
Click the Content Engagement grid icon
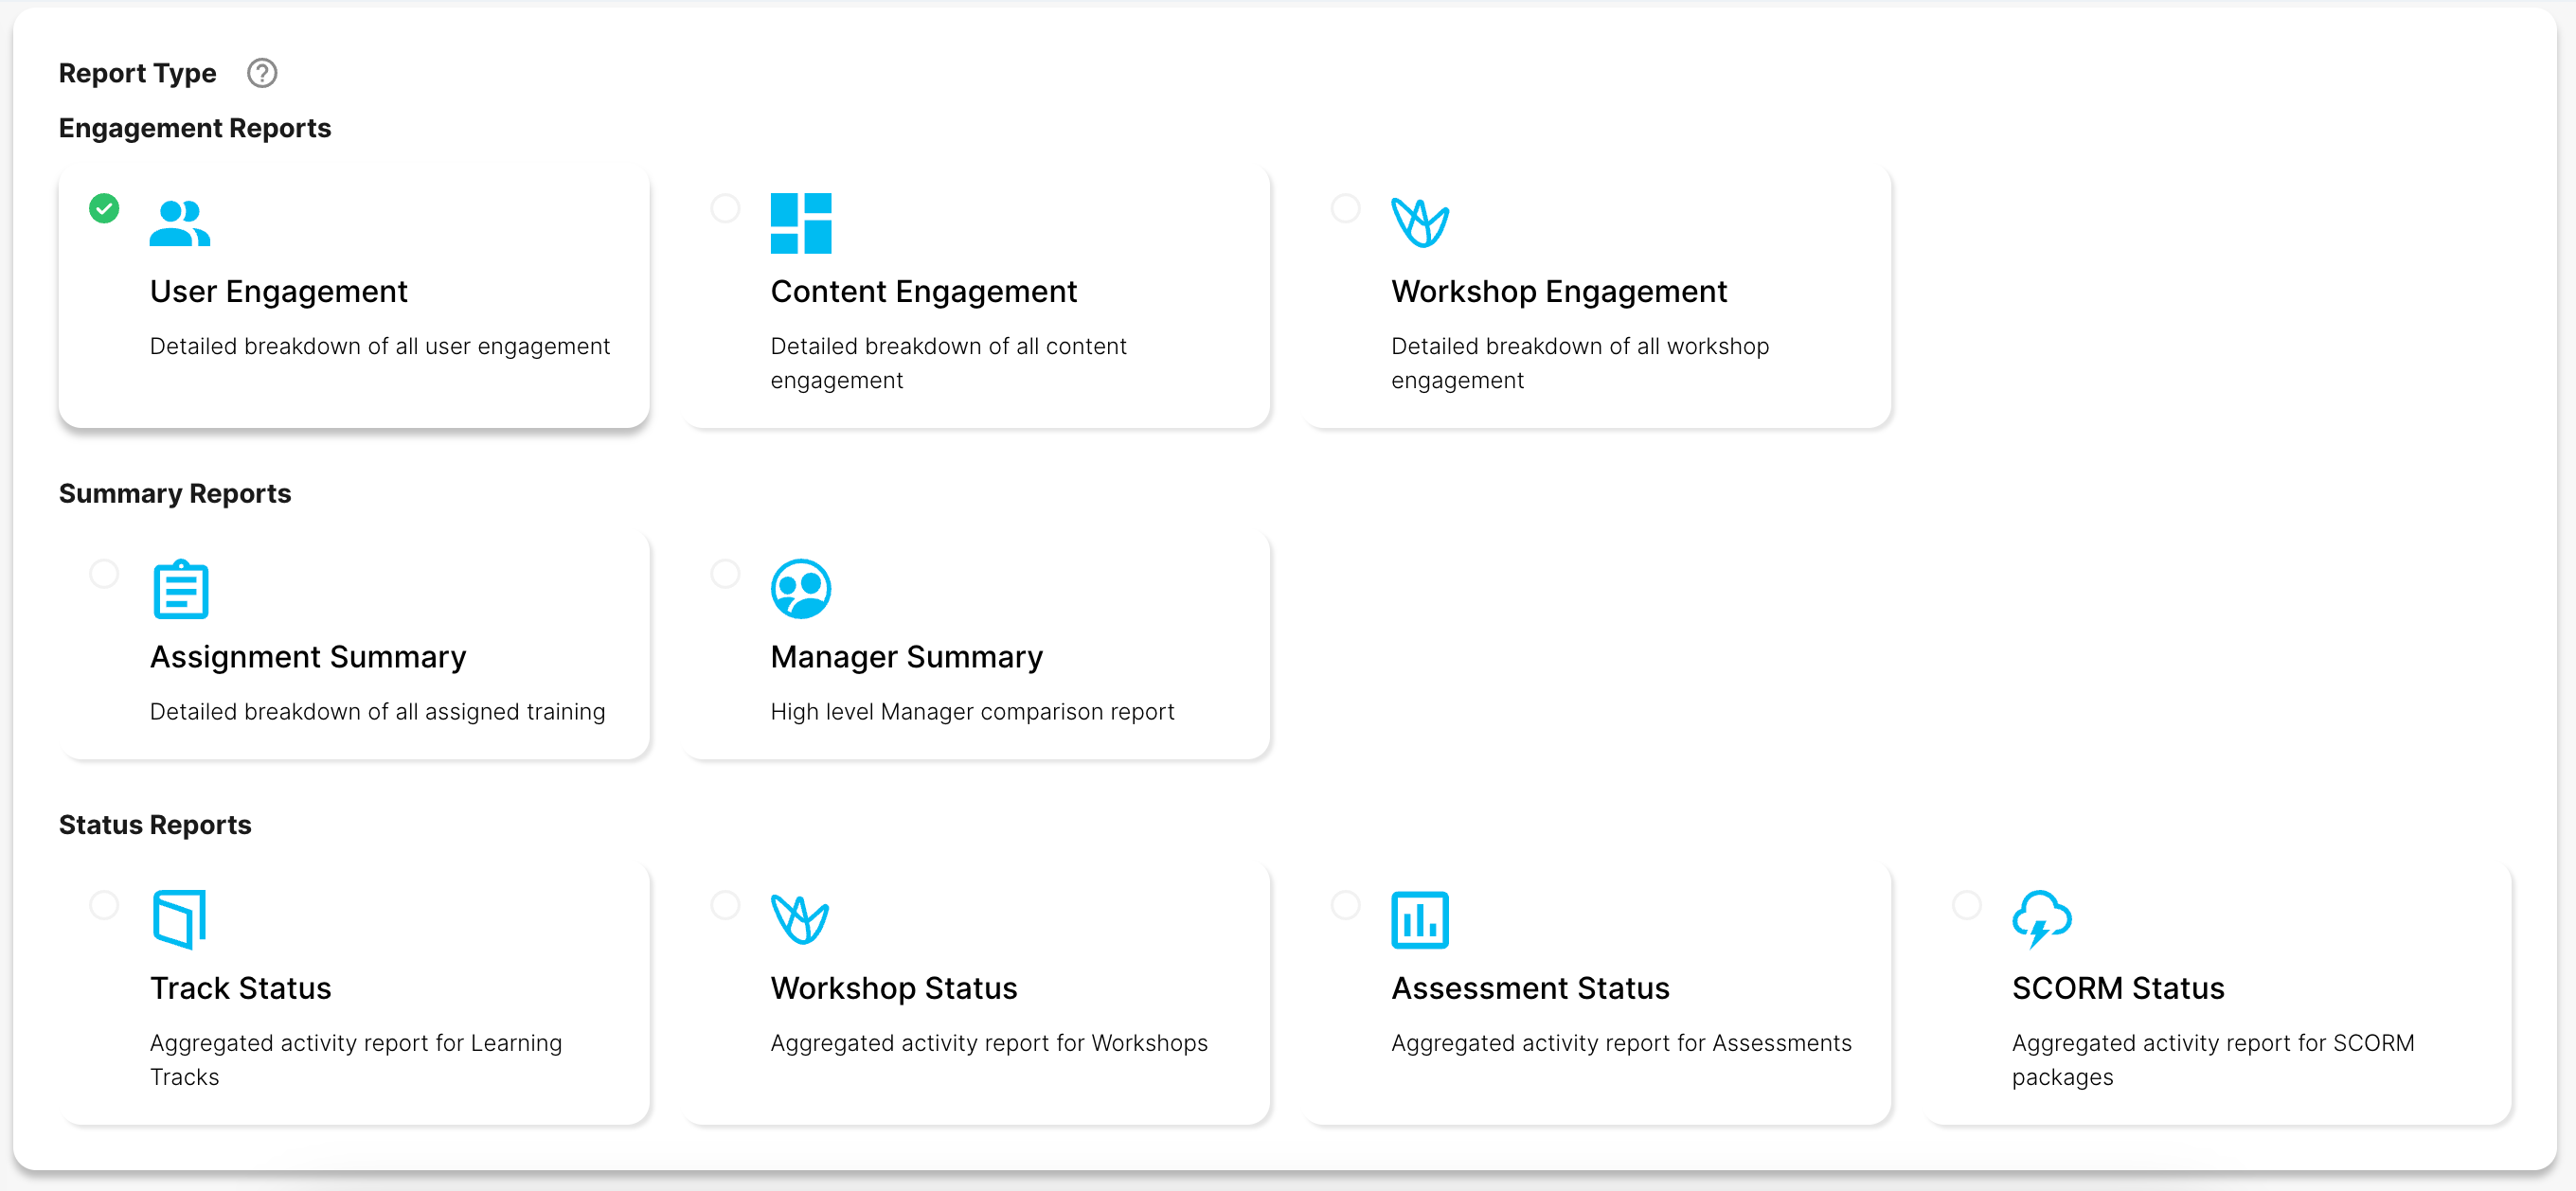[801, 223]
